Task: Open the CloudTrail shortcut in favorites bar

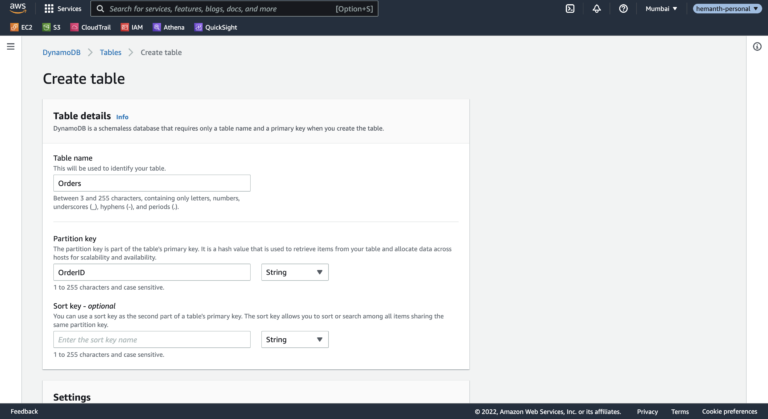Action: point(91,27)
